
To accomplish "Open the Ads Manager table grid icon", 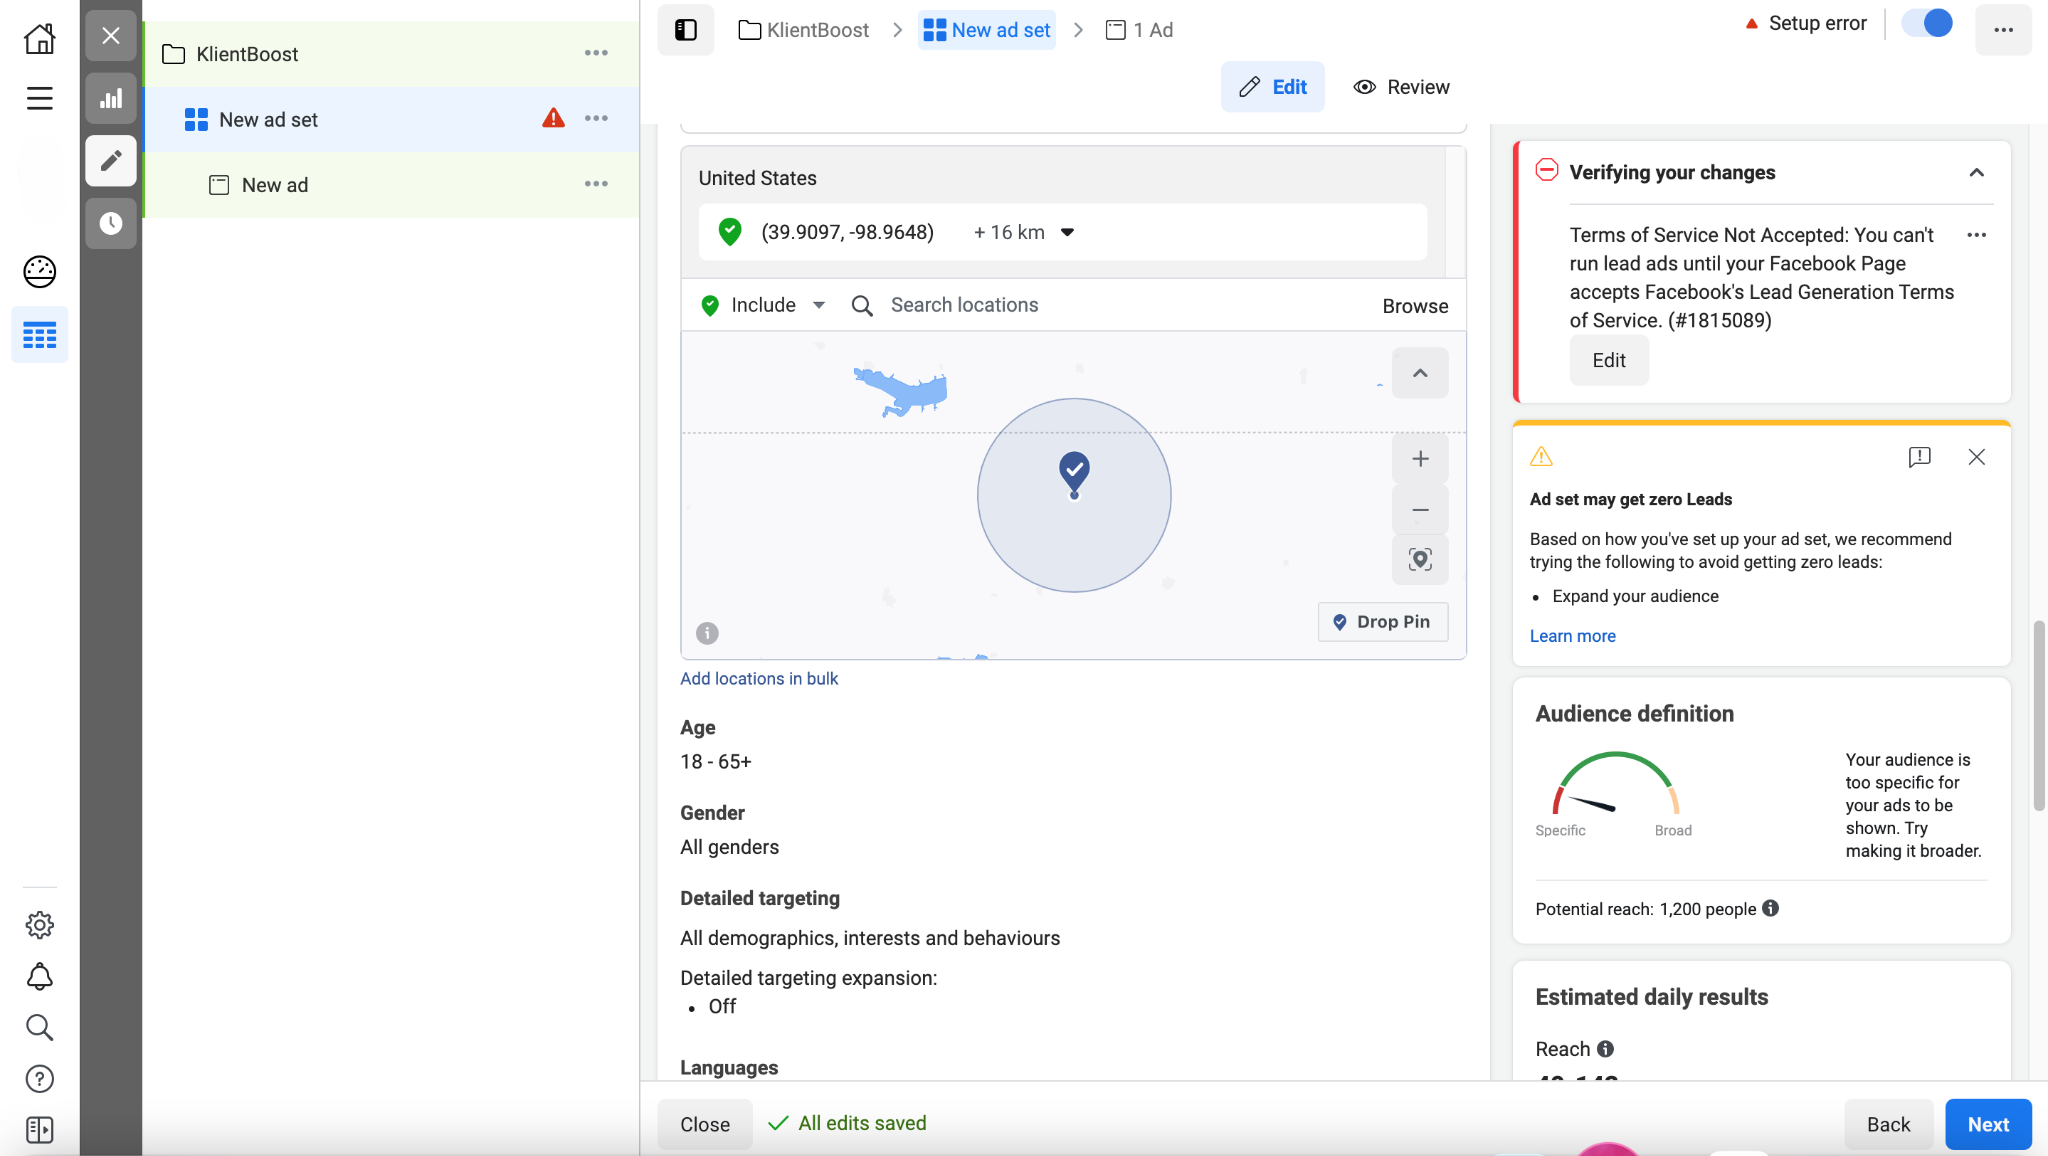I will [x=40, y=335].
